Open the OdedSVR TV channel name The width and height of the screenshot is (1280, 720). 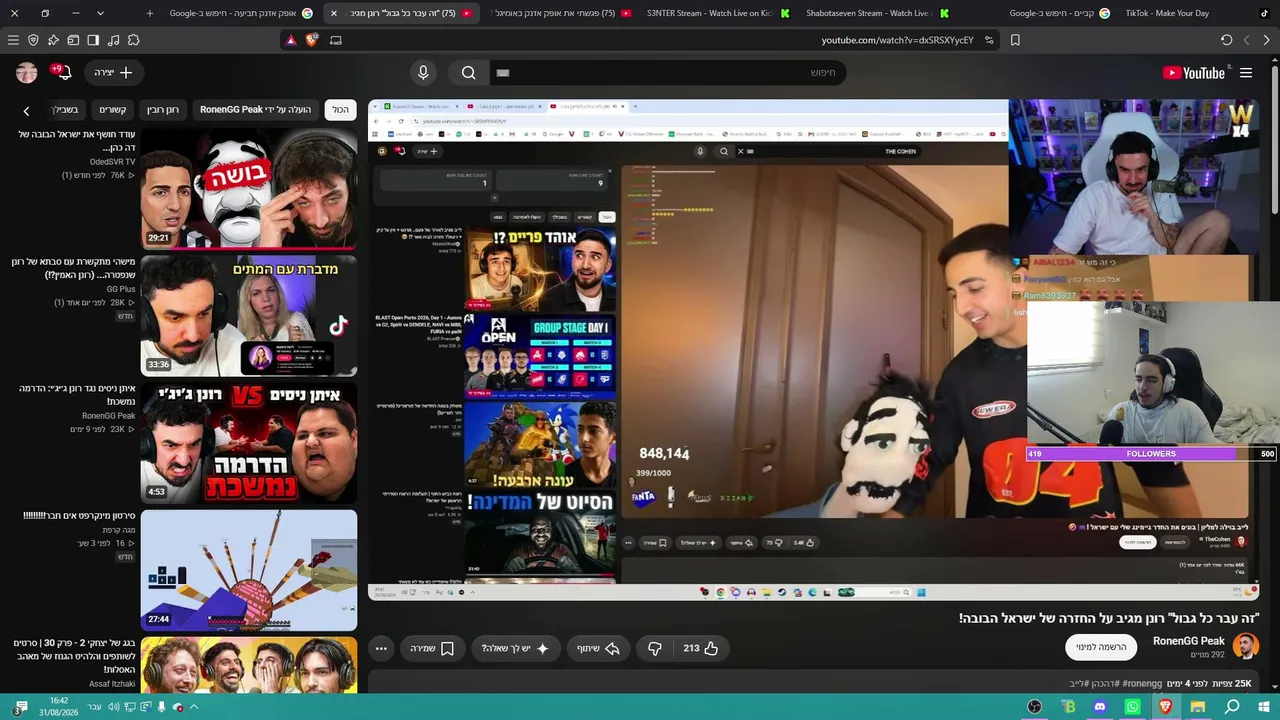pyautogui.click(x=112, y=161)
